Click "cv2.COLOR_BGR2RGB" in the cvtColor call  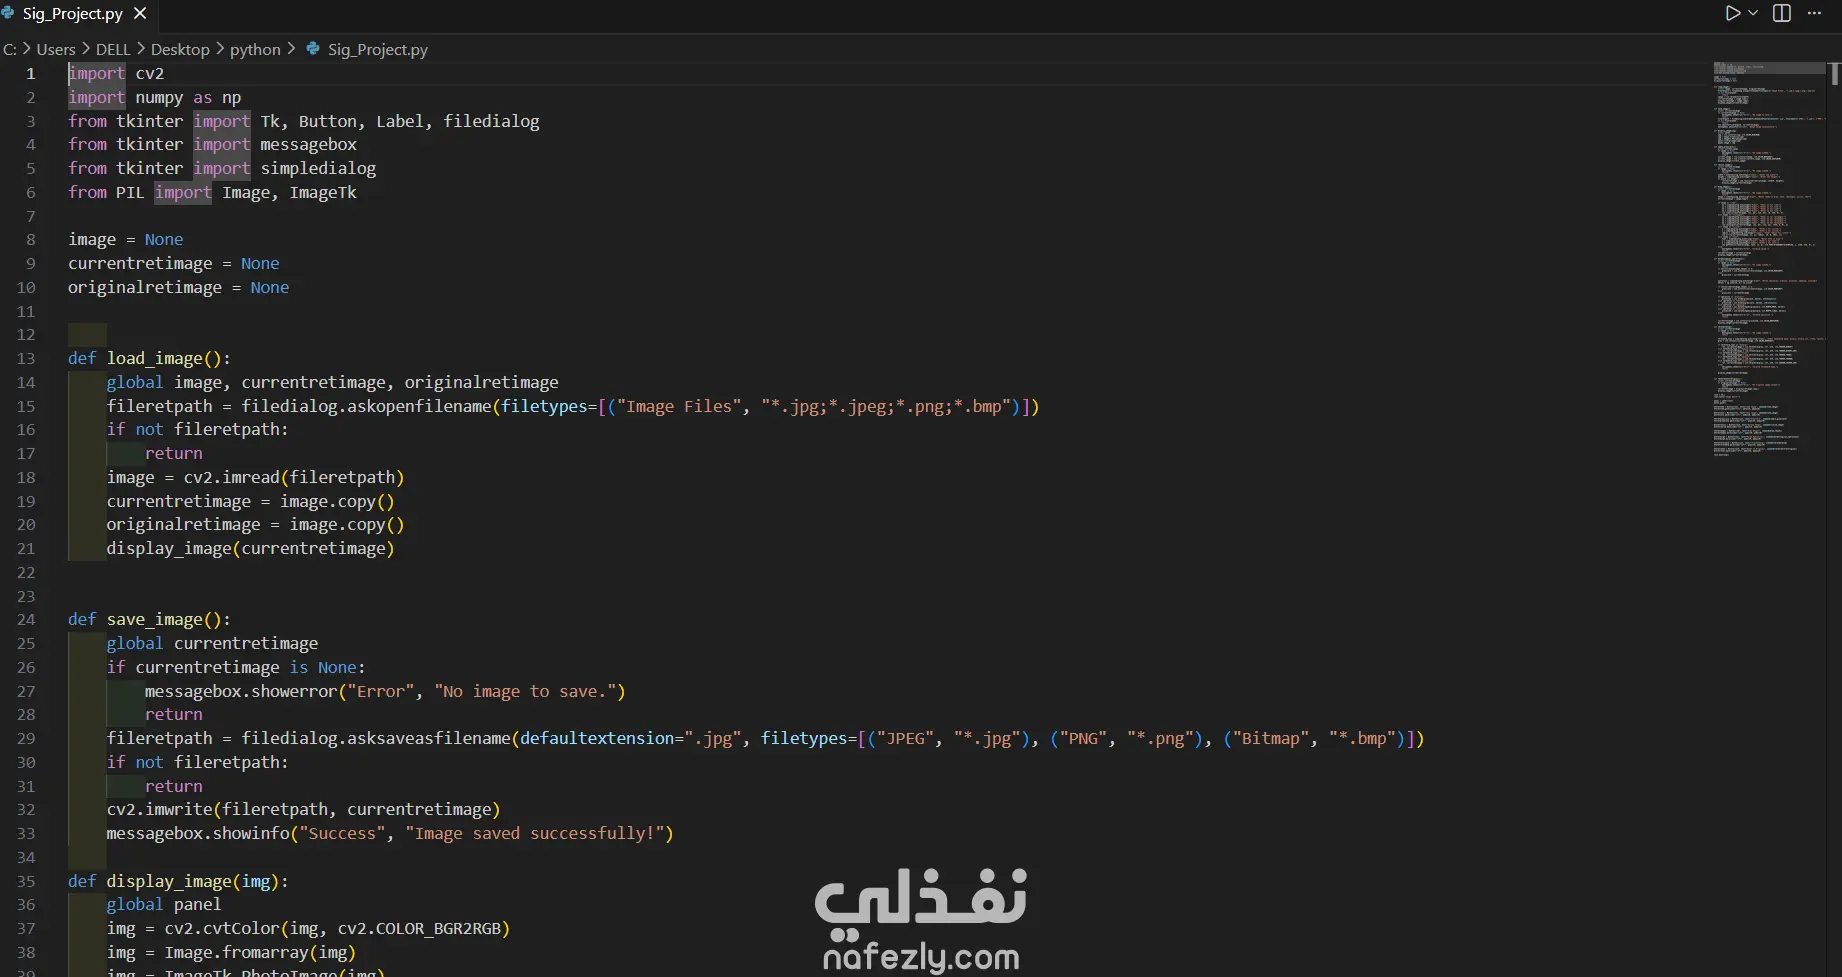pos(419,928)
